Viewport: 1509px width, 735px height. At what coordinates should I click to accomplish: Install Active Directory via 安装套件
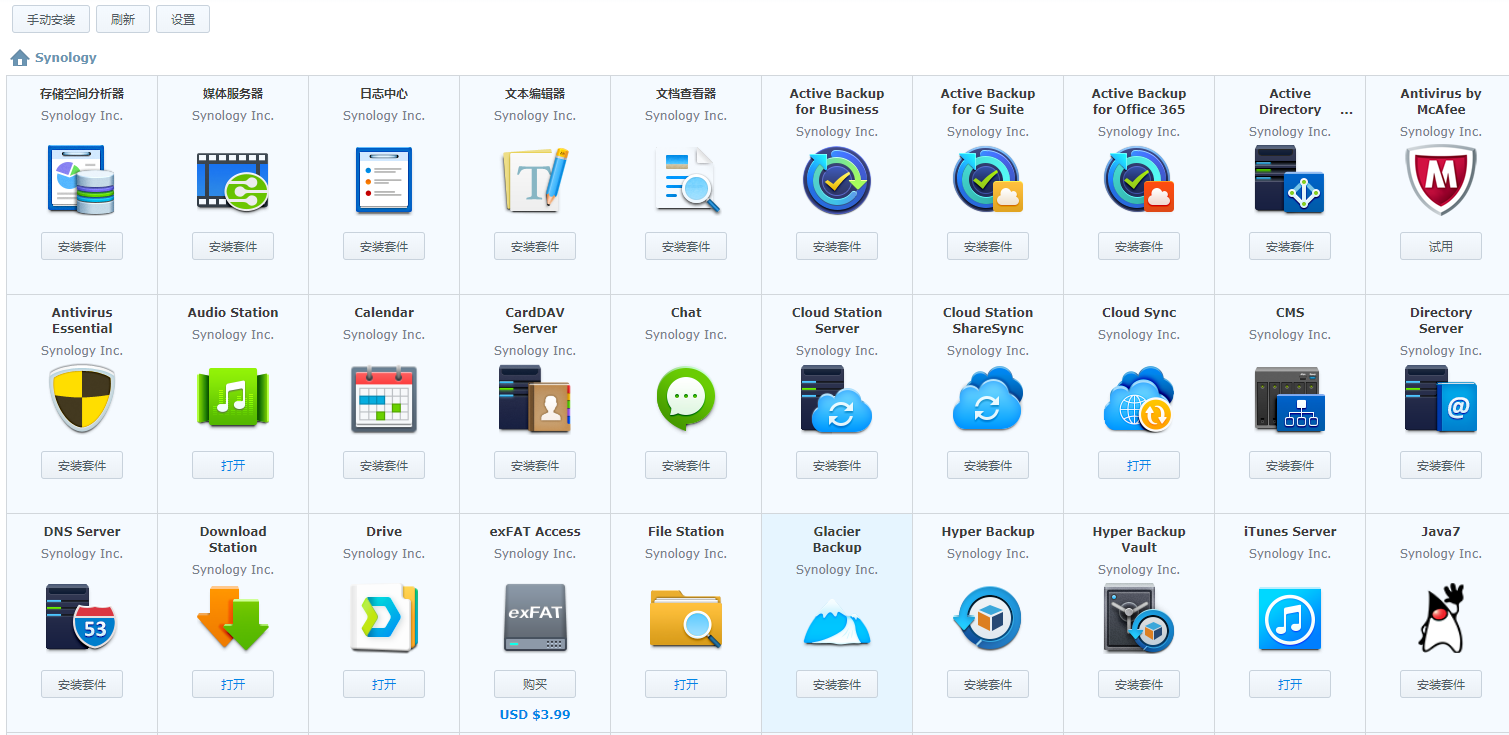[x=1290, y=246]
